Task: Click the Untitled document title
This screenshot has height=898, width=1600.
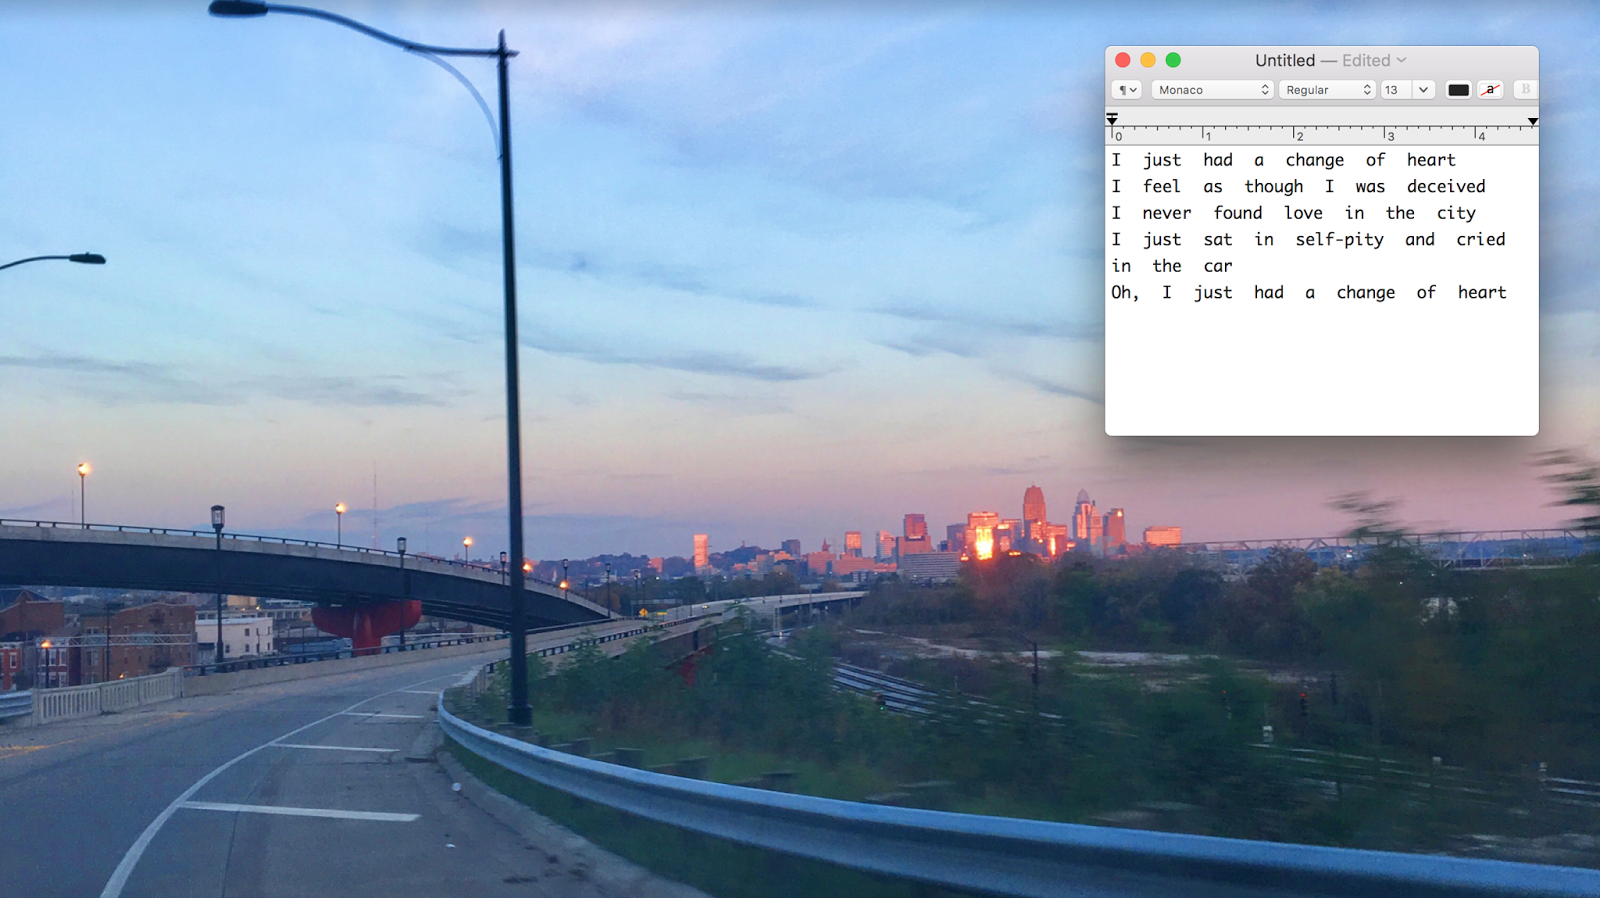Action: [x=1285, y=60]
